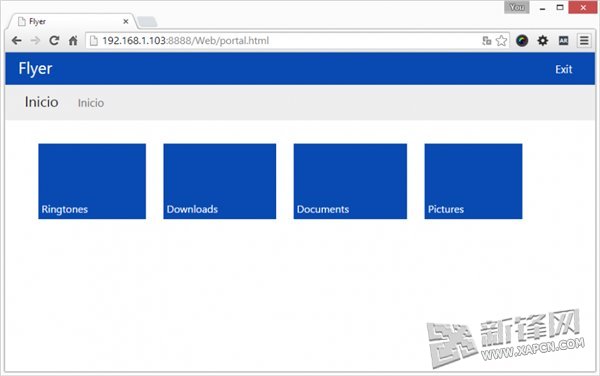This screenshot has width=600, height=376.
Task: Select the Flyer tab
Action: 72,21
